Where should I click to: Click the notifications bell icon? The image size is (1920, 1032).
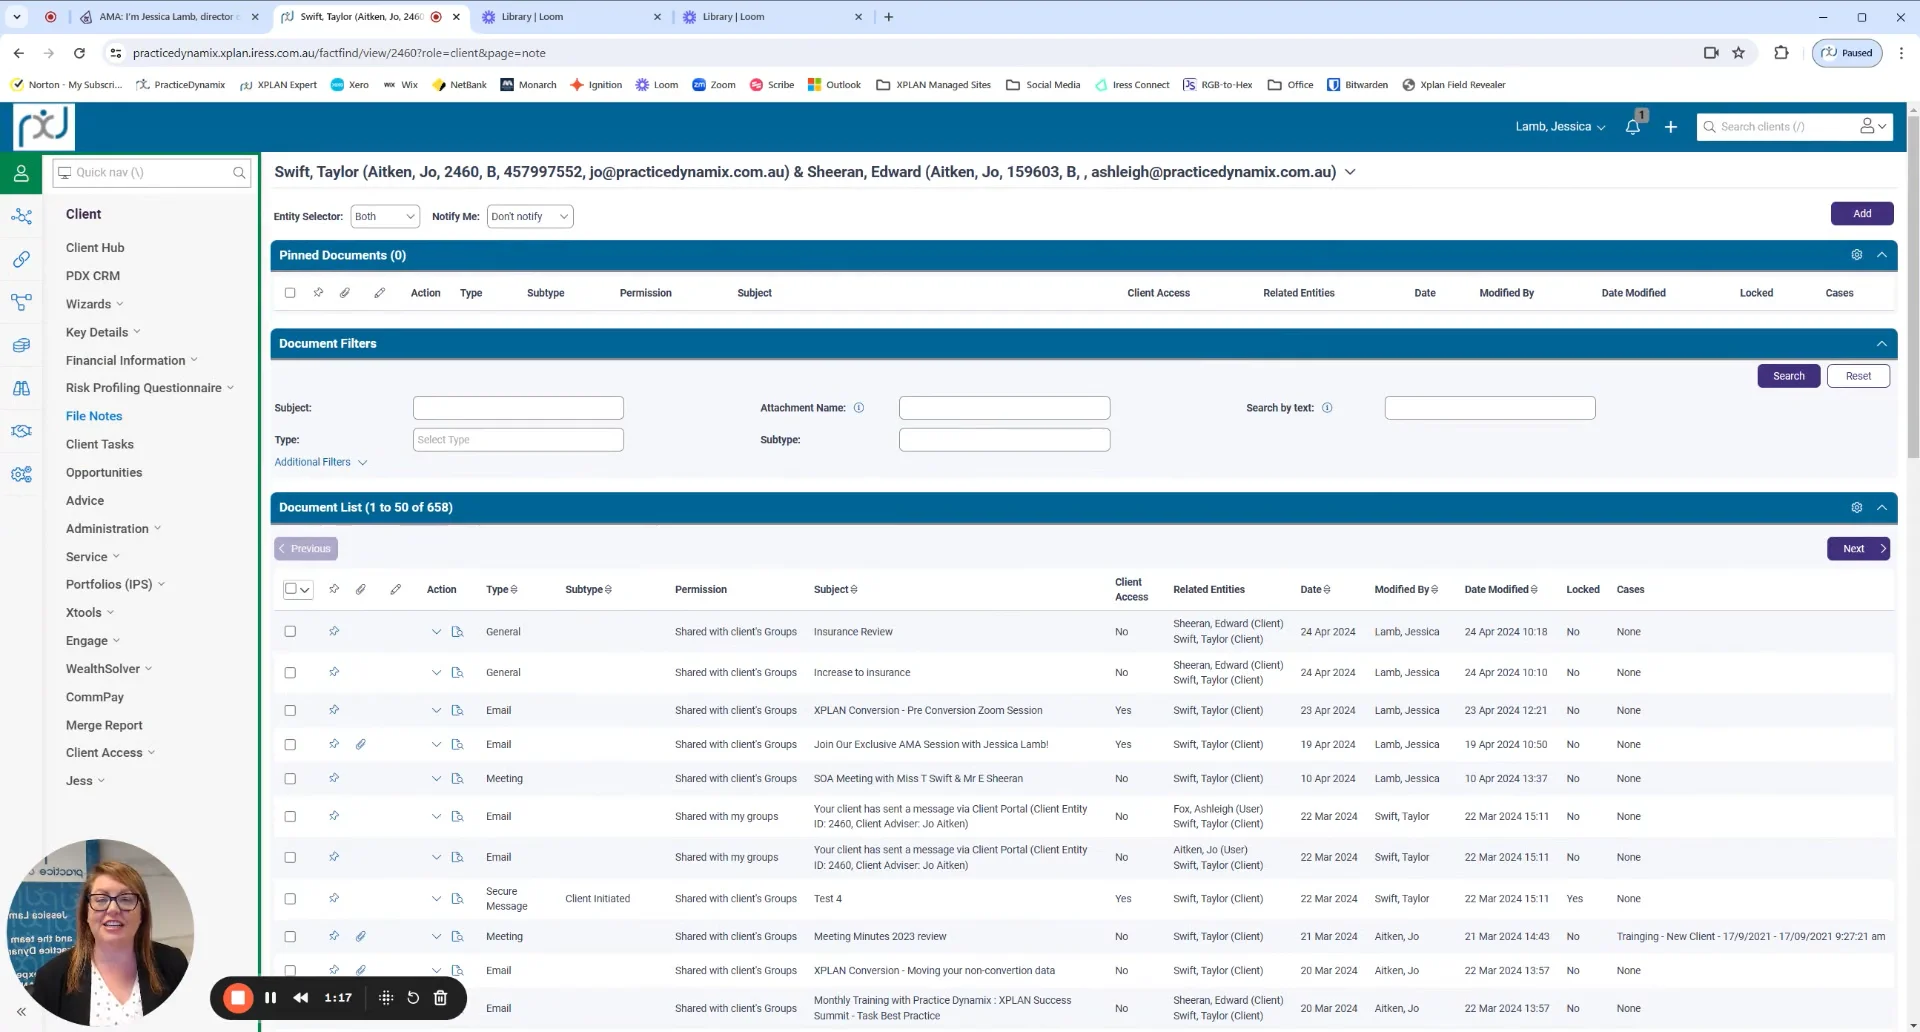1632,127
